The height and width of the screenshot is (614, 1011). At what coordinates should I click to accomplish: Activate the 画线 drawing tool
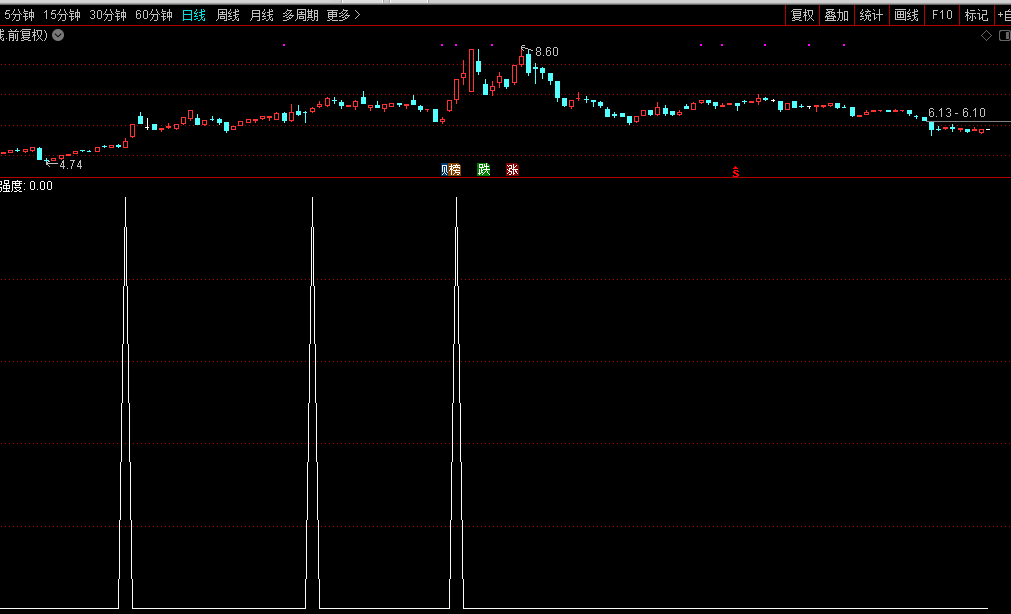906,15
